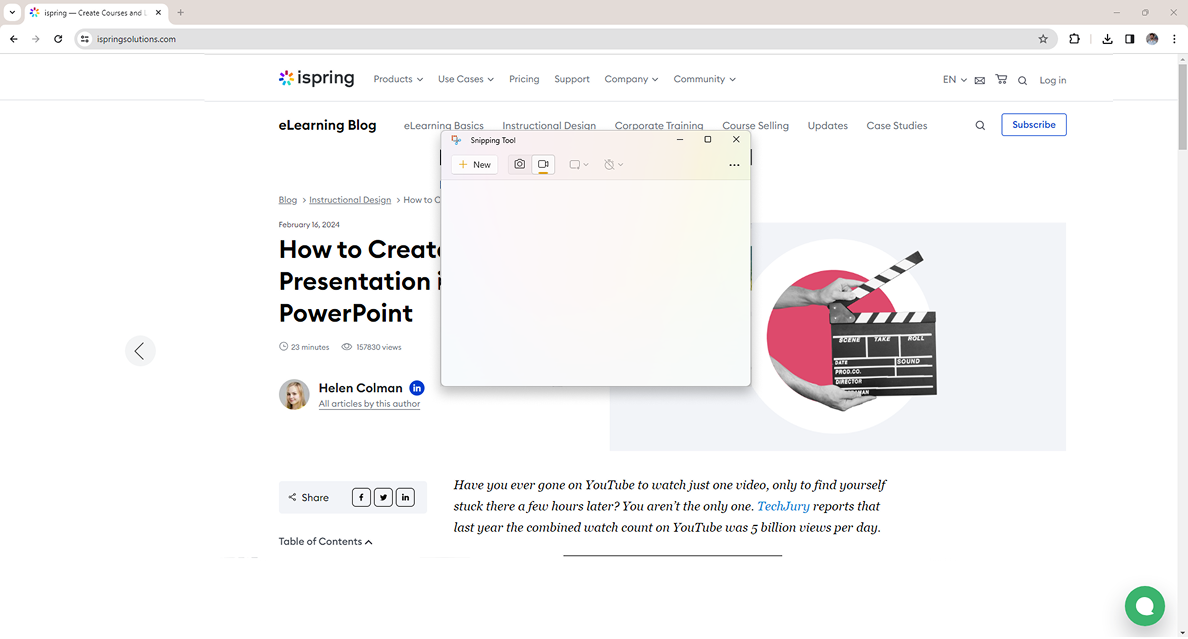The width and height of the screenshot is (1188, 639).
Task: Go forward in browser history
Action: [x=36, y=39]
